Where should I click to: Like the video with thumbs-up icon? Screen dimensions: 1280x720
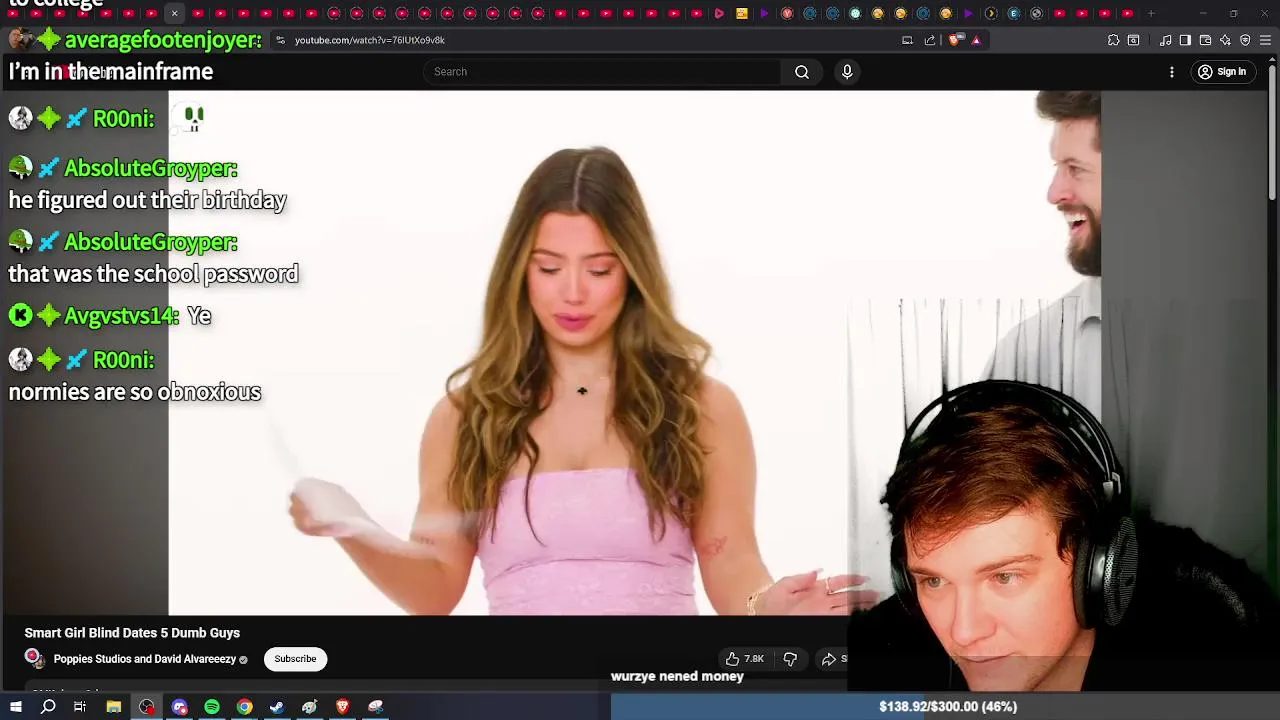click(744, 659)
